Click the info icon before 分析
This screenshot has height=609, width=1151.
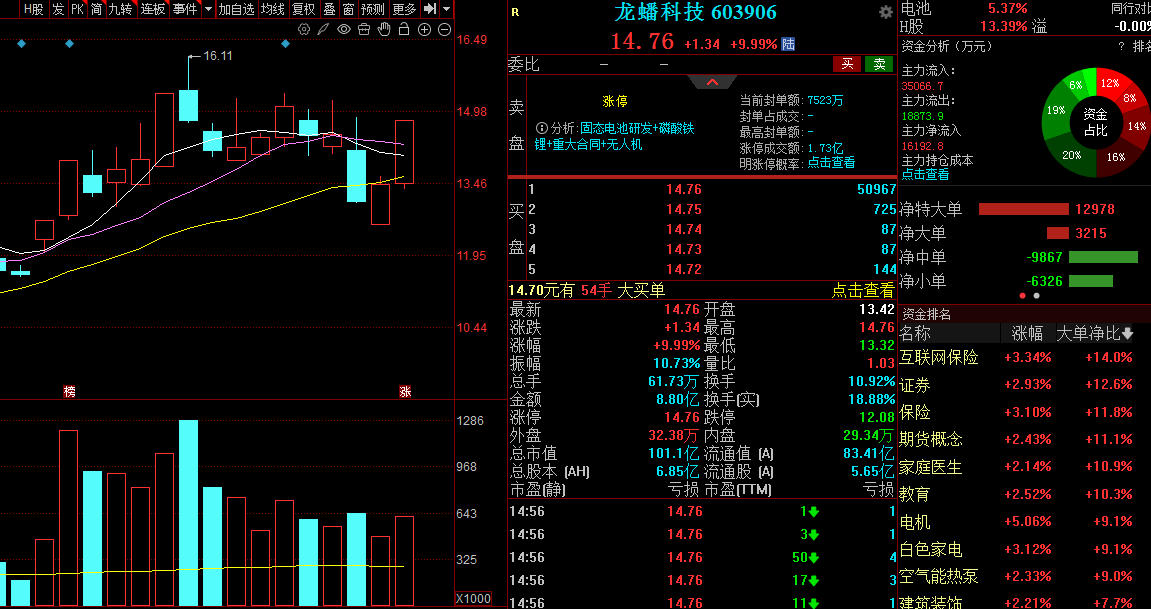coord(542,128)
